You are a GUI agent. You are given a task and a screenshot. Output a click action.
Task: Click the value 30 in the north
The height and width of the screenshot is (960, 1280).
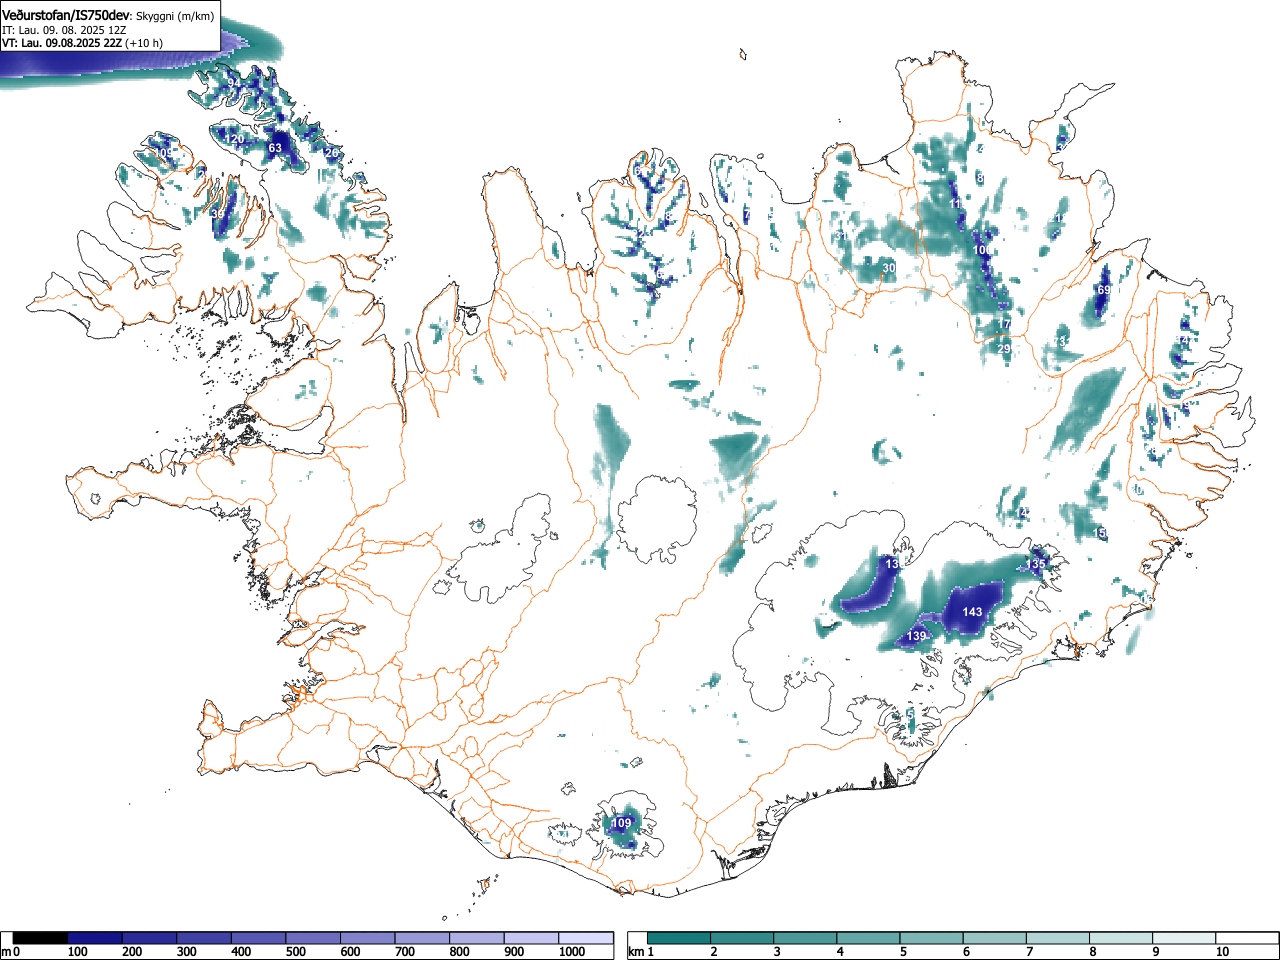pos(888,268)
